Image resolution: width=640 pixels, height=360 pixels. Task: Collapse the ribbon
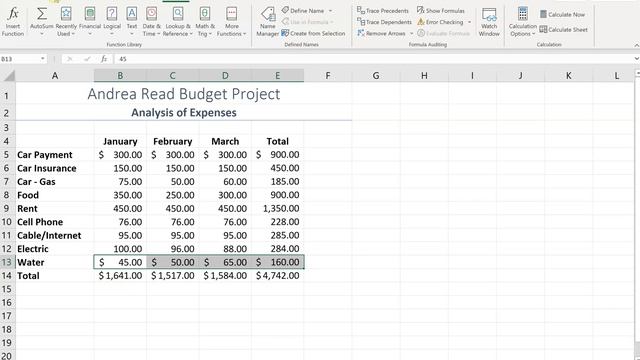[x=636, y=45]
